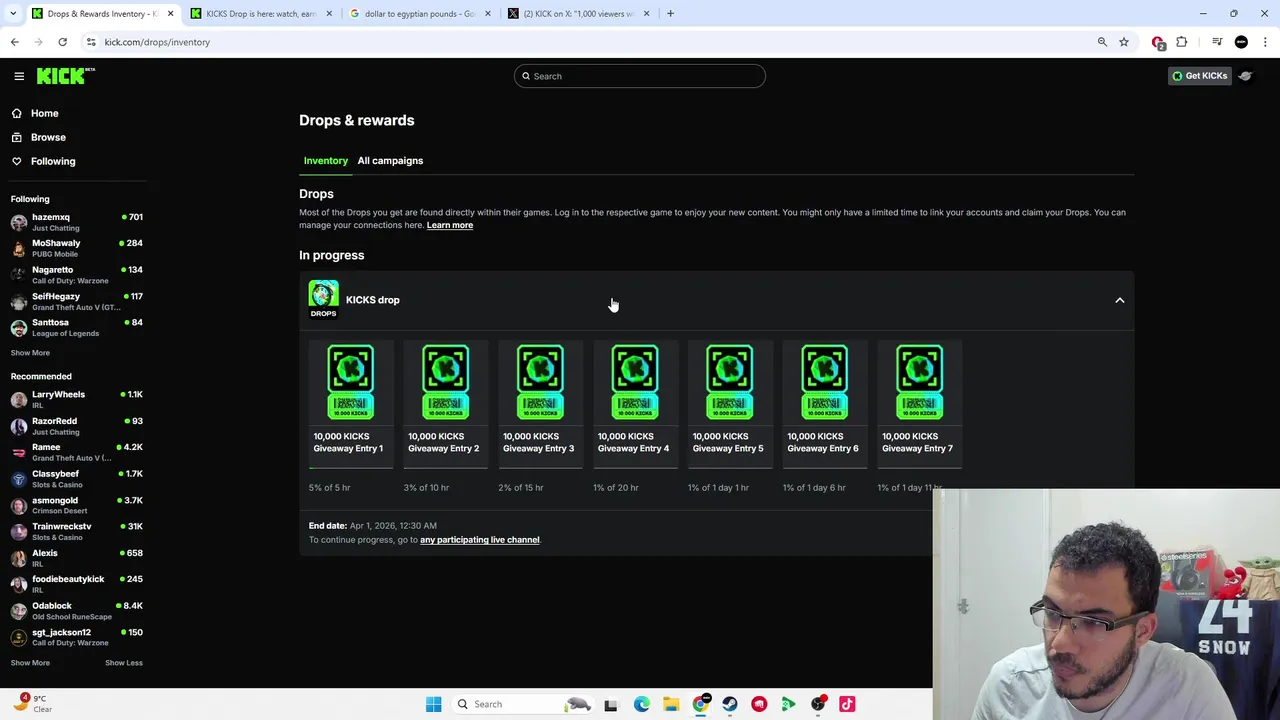This screenshot has width=1280, height=720.
Task: Open any participating live channel link
Action: [x=479, y=540]
